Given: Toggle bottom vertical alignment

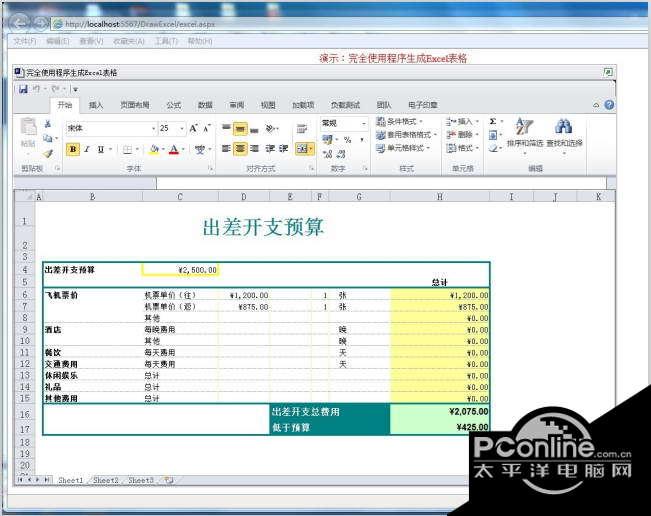Looking at the screenshot, I should 255,129.
